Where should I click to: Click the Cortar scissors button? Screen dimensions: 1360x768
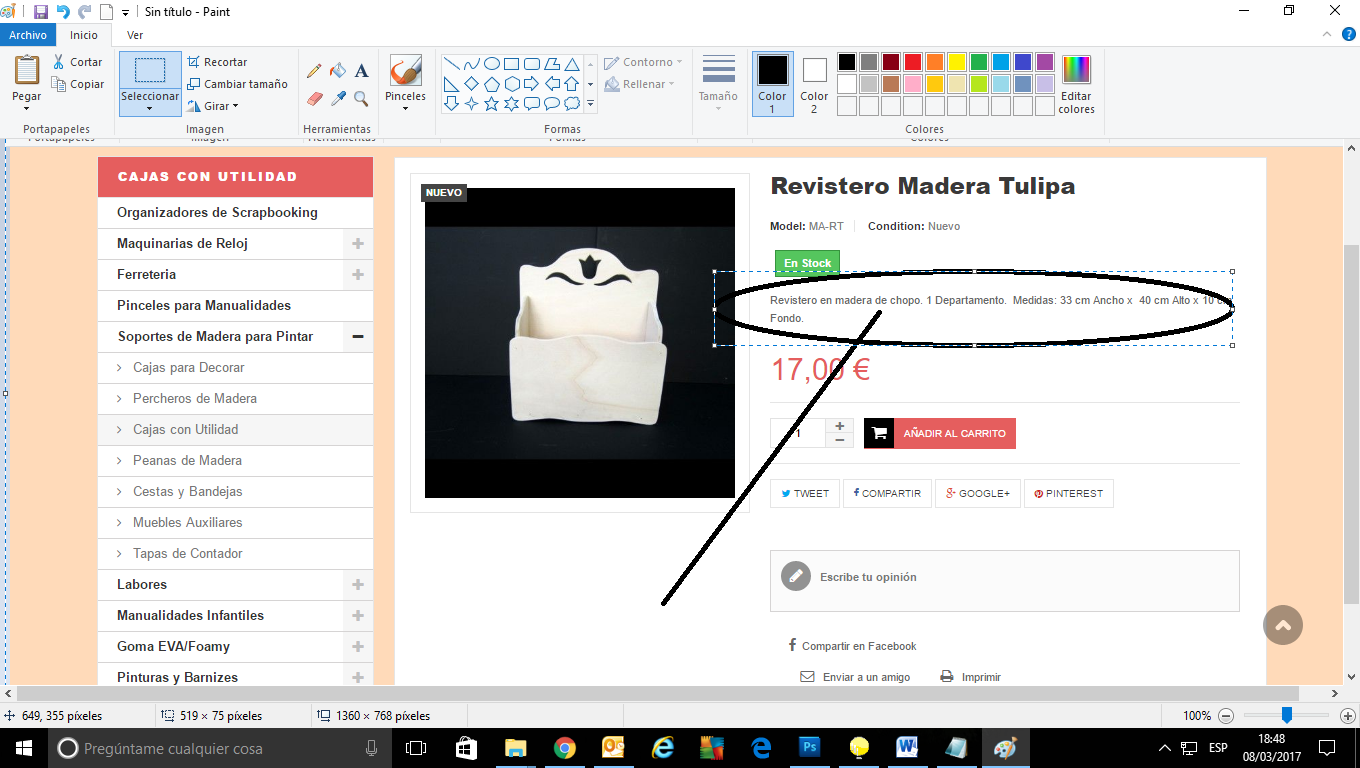point(78,62)
